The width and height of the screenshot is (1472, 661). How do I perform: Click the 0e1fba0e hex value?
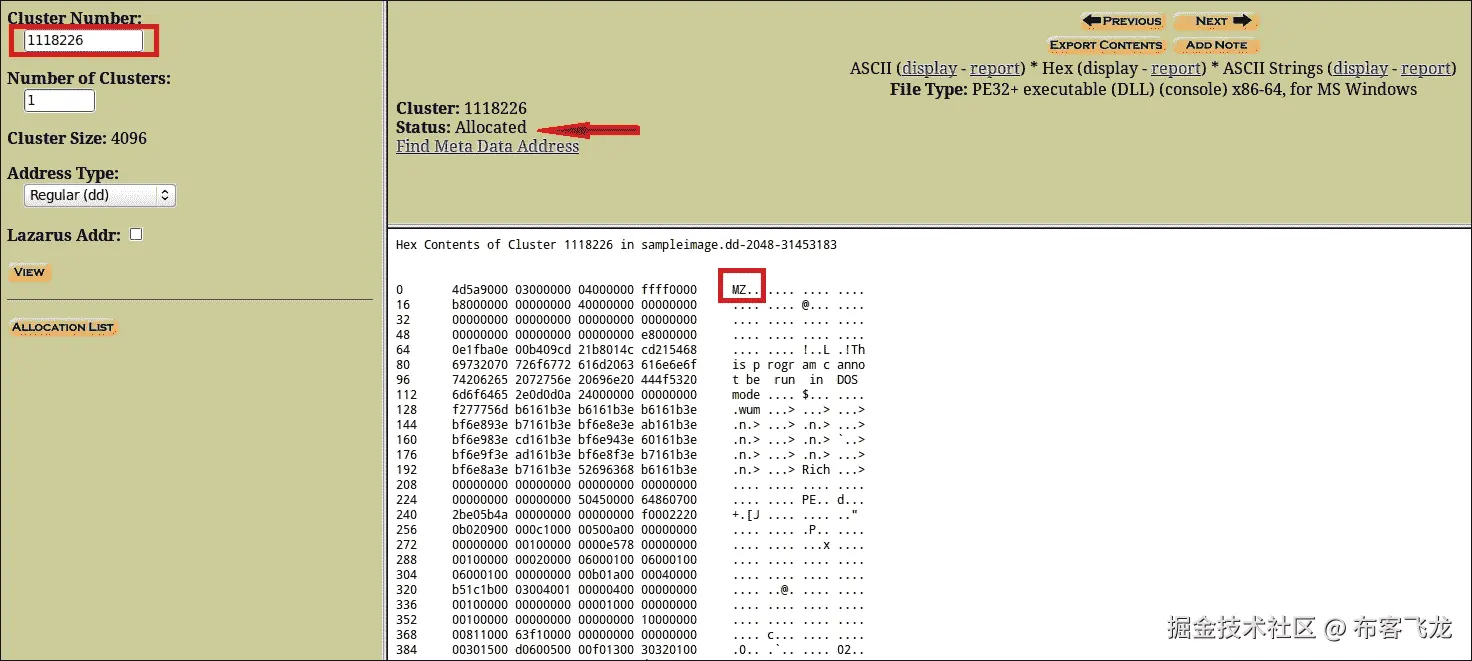[x=480, y=350]
